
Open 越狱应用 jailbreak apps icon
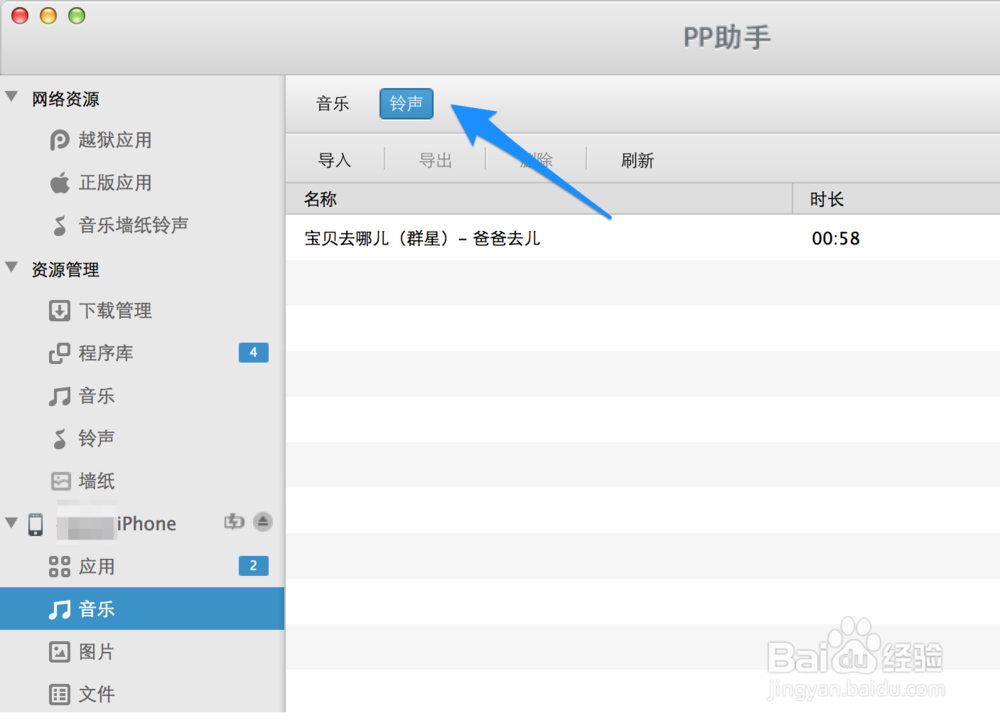pyautogui.click(x=59, y=140)
